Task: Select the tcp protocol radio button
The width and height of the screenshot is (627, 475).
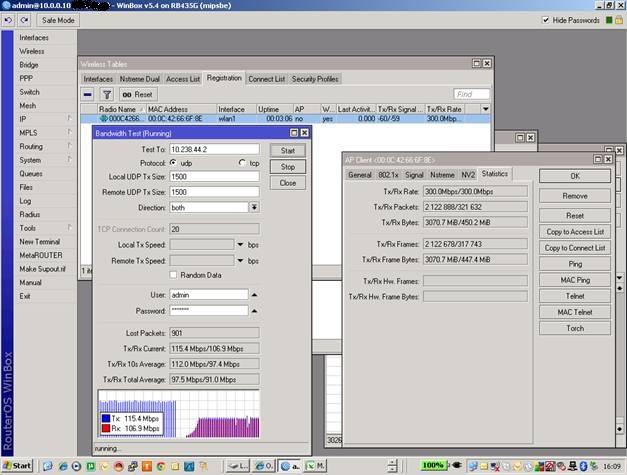Action: 241,163
